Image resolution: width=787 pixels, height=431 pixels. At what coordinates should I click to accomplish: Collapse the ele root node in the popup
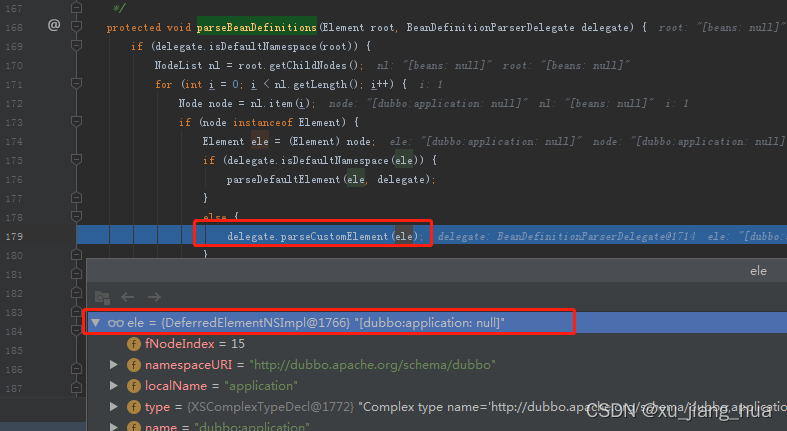(x=95, y=323)
